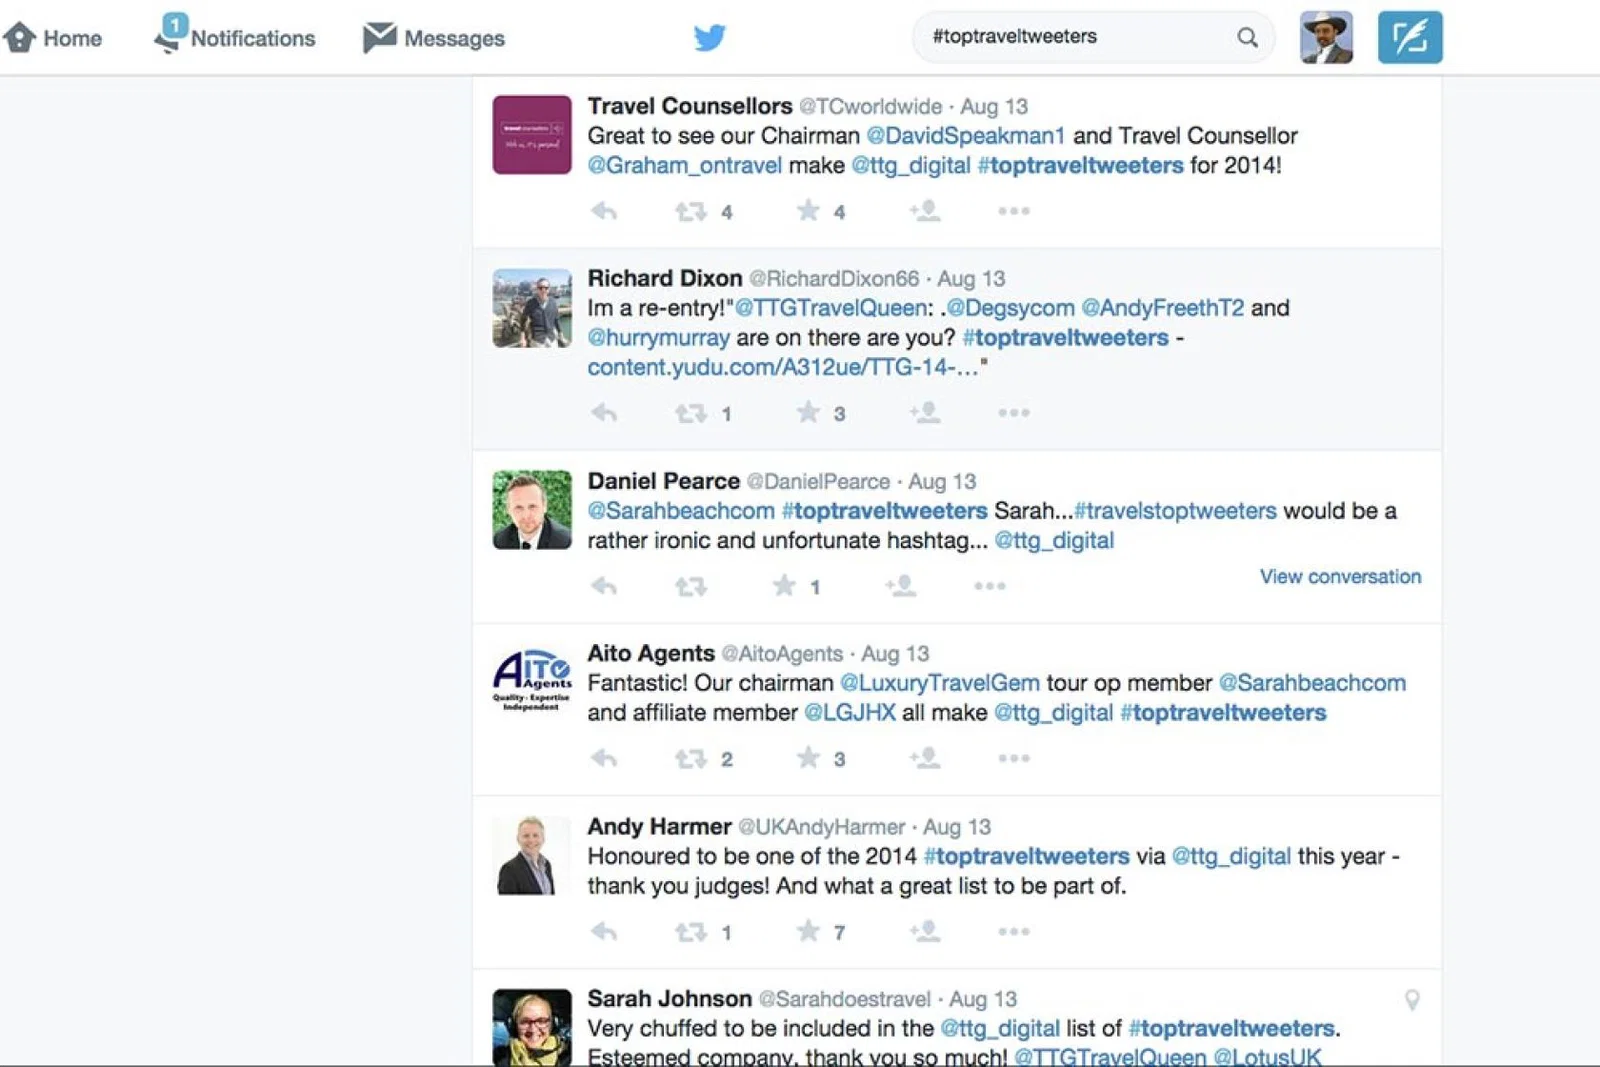Screen dimensions: 1600x1067
Task: Favorite the Richard Dixon tweet
Action: (x=808, y=412)
